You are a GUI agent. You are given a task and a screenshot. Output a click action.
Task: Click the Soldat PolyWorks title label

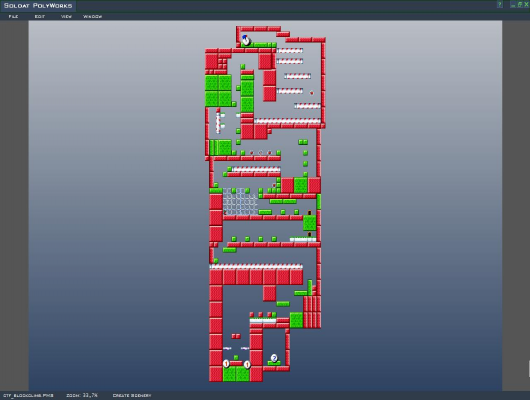pyautogui.click(x=38, y=6)
